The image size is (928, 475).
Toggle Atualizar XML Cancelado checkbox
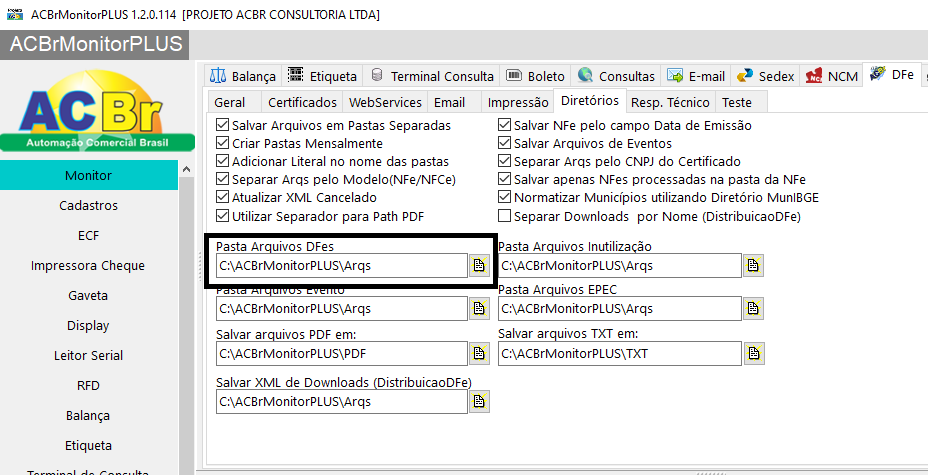click(x=297, y=198)
